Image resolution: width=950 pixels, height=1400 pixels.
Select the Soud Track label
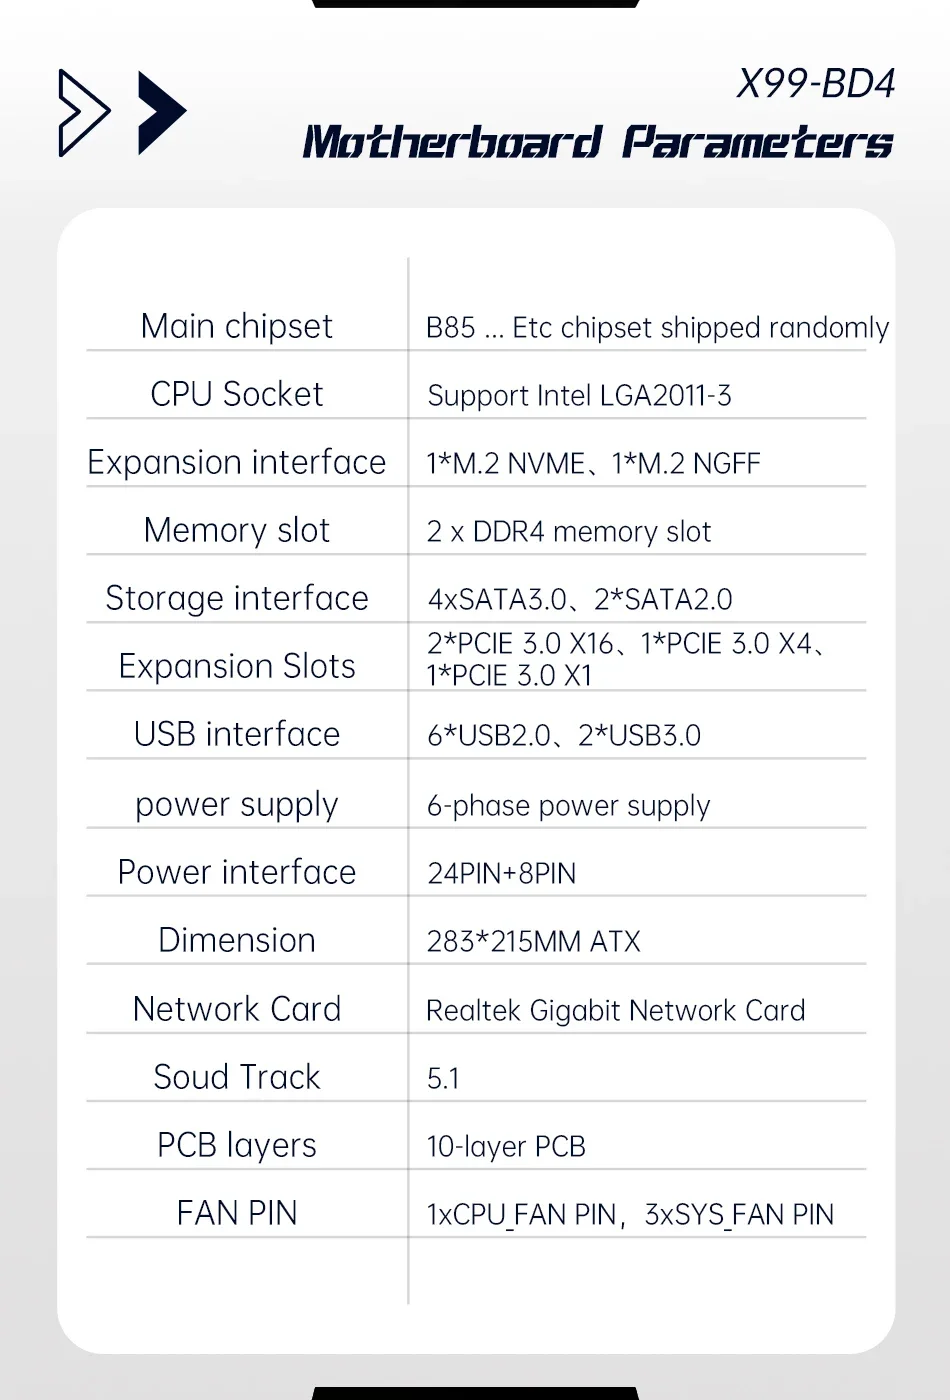[237, 1077]
